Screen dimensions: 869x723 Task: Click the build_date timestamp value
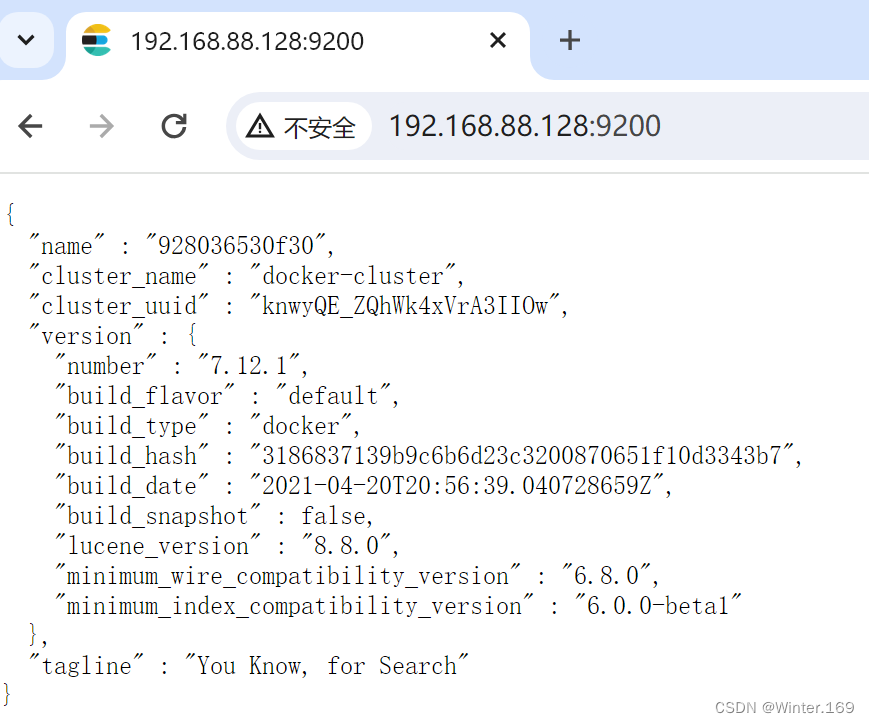[x=457, y=485]
